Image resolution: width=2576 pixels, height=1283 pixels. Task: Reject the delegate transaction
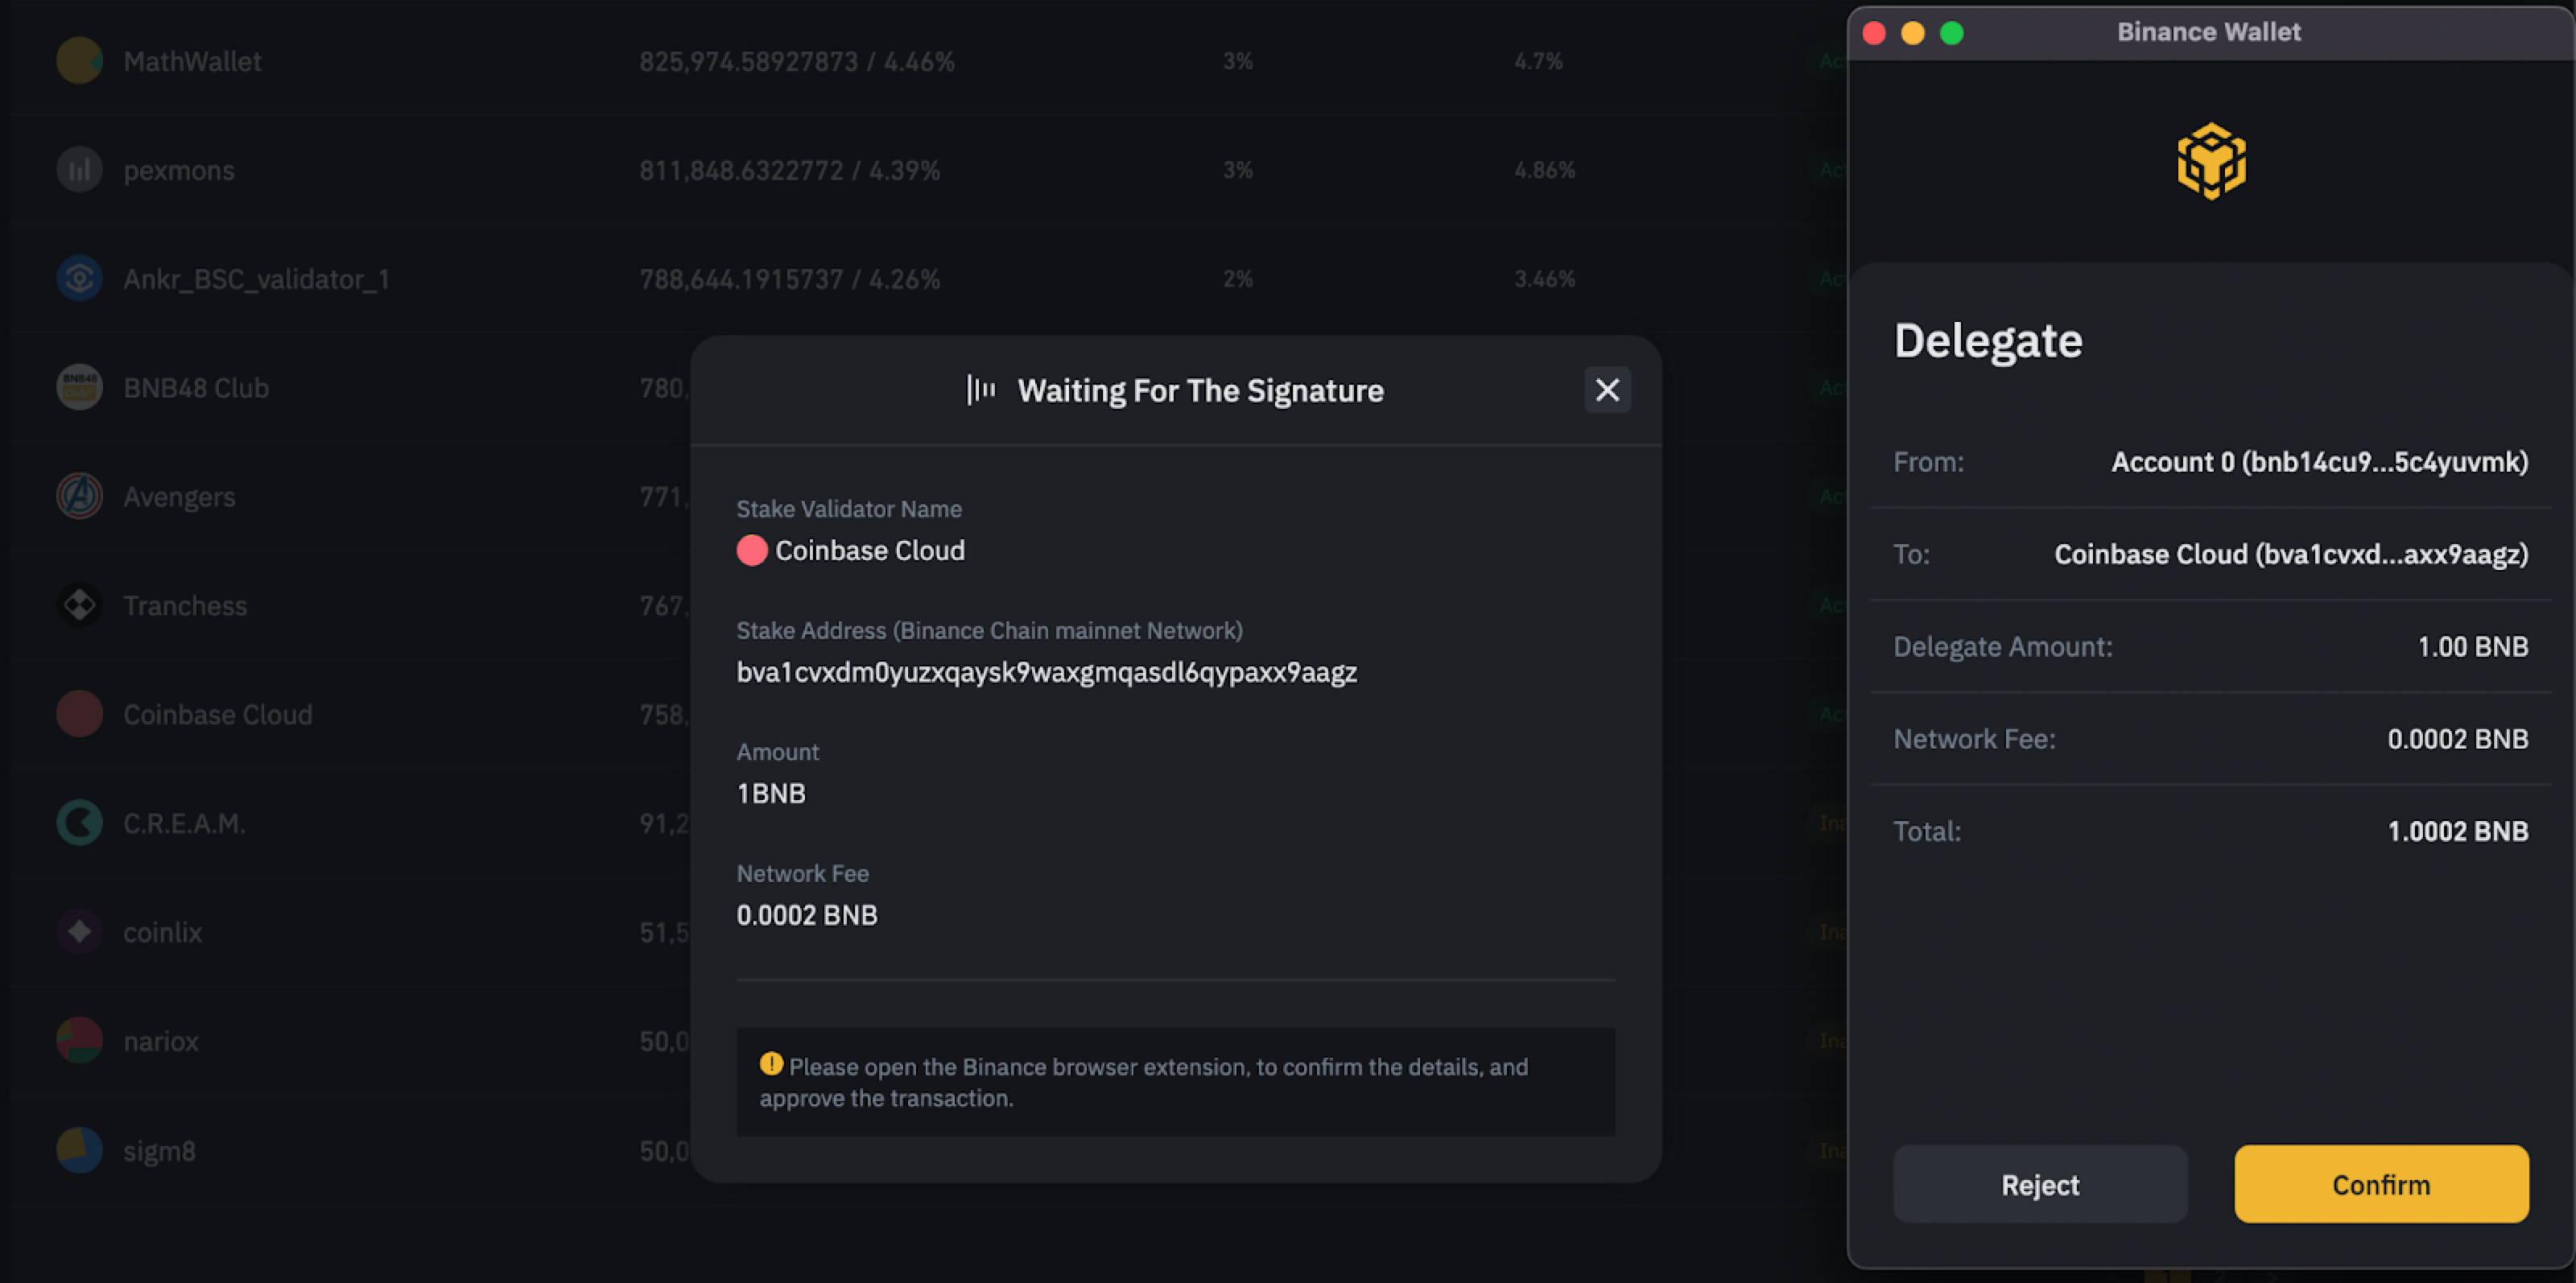point(2039,1184)
